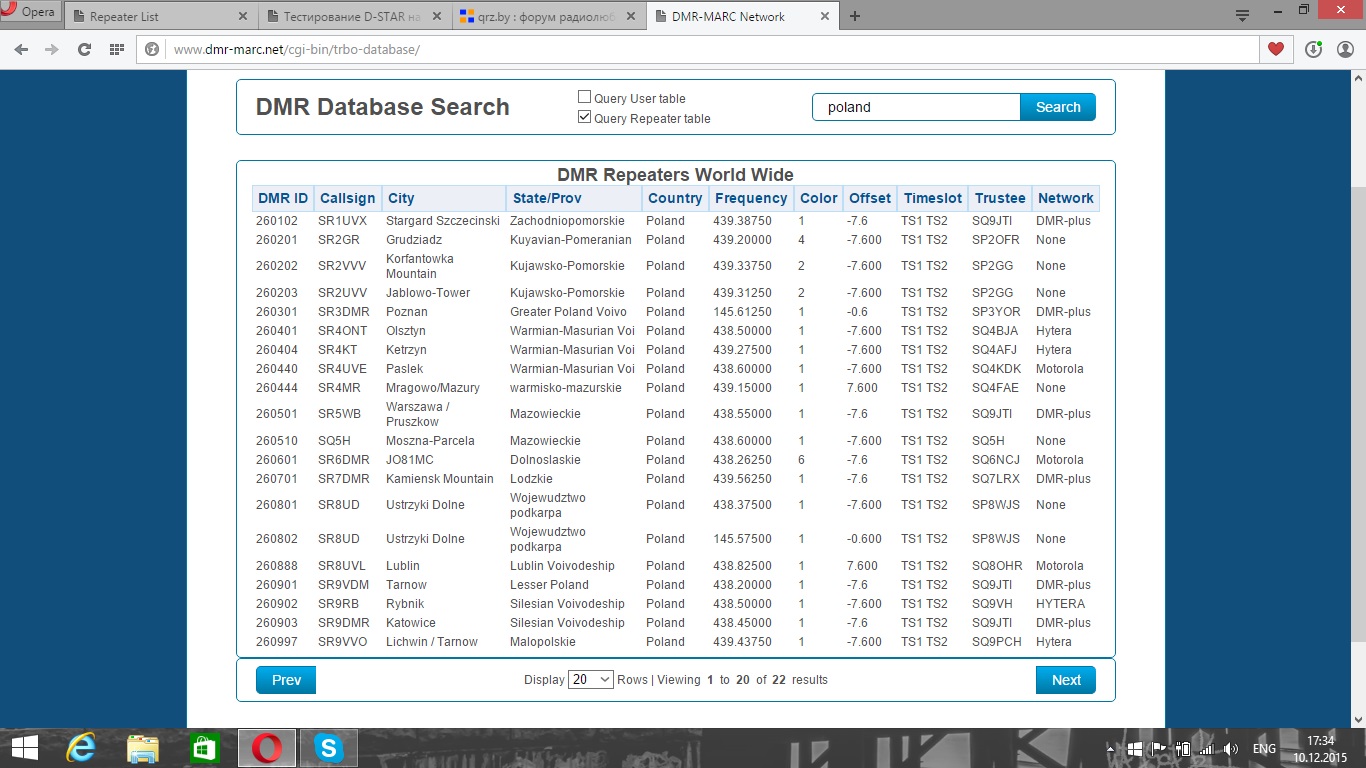
Task: Open Internet Explorer from taskbar
Action: 80,748
